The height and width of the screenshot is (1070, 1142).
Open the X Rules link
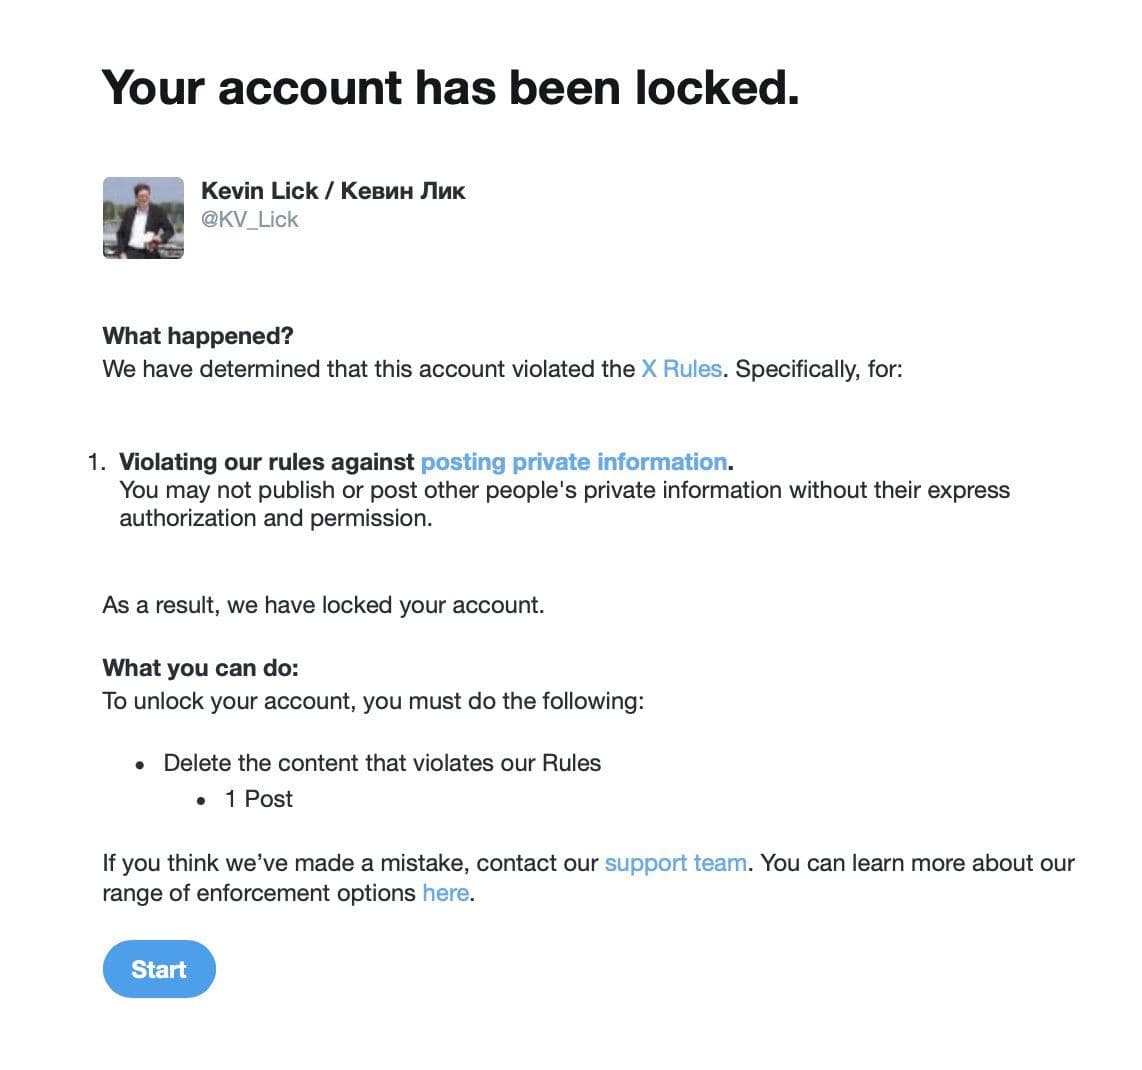point(681,369)
